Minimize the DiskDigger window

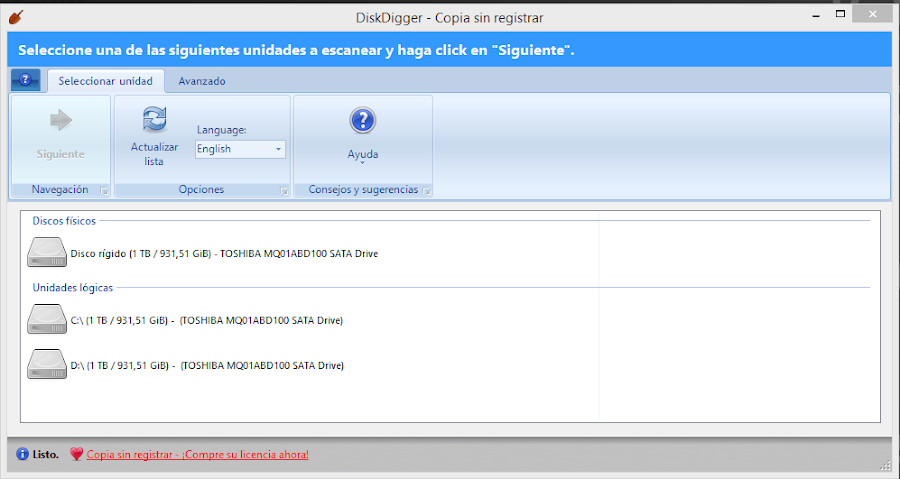816,15
